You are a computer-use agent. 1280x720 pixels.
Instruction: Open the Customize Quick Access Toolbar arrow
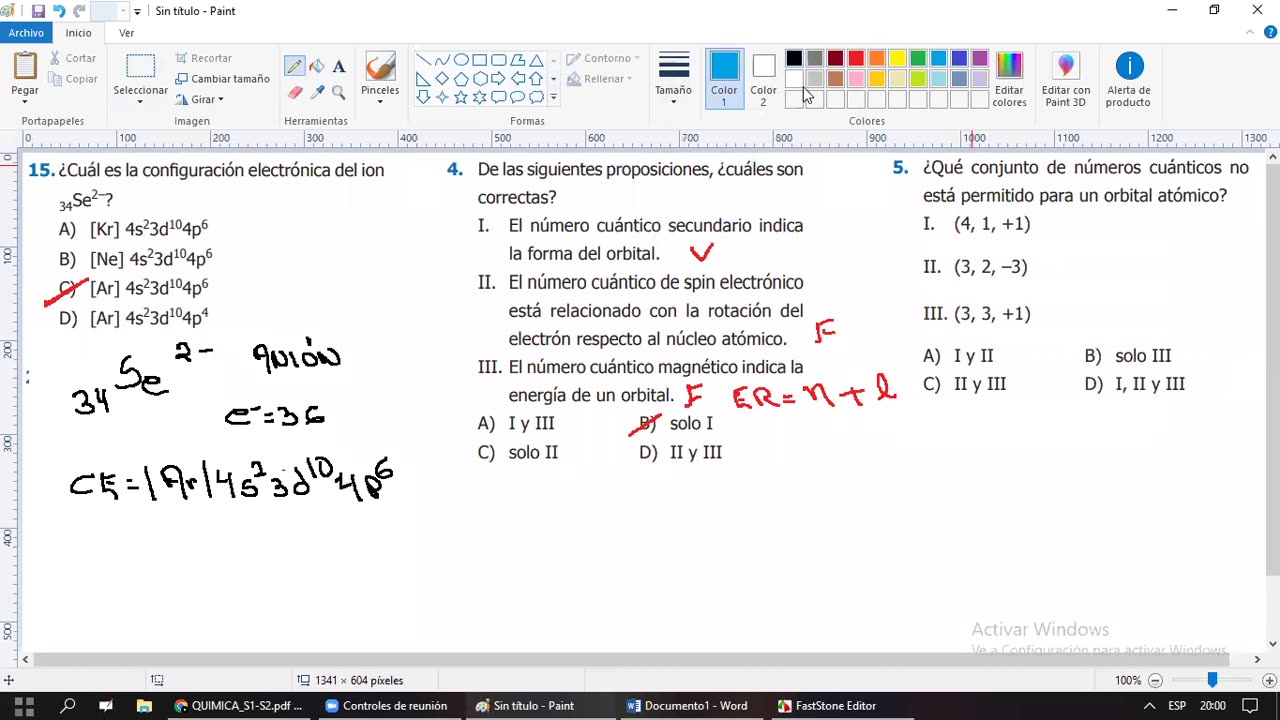tap(137, 12)
